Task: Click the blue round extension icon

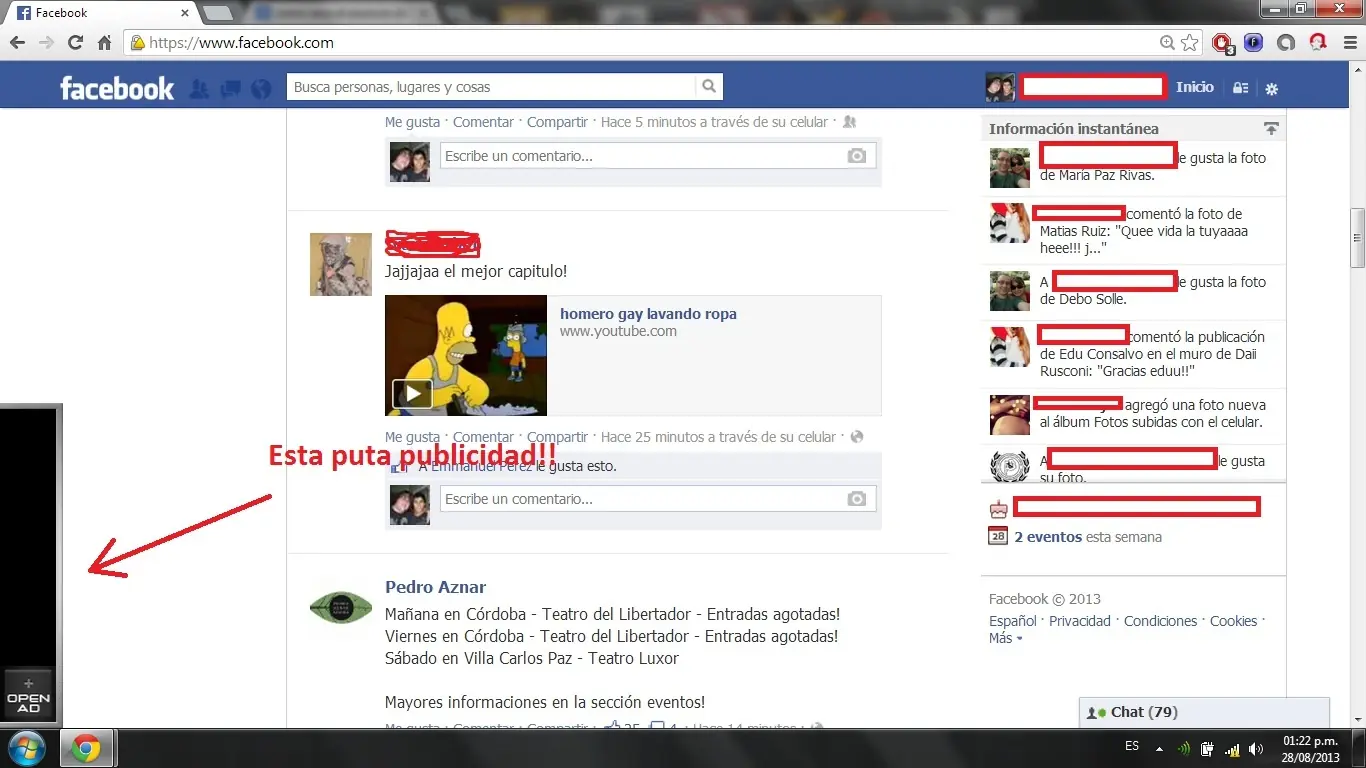Action: tap(1253, 43)
